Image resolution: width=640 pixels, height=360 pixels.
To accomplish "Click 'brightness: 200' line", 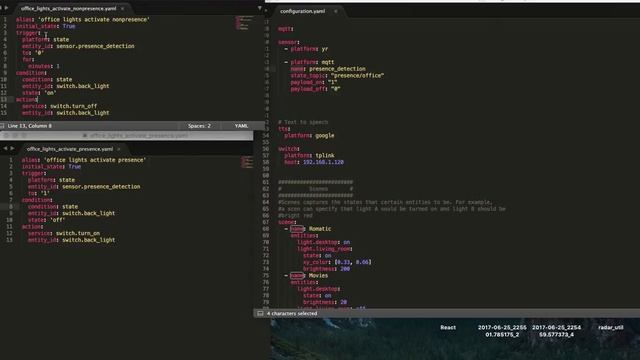I will pyautogui.click(x=327, y=269).
